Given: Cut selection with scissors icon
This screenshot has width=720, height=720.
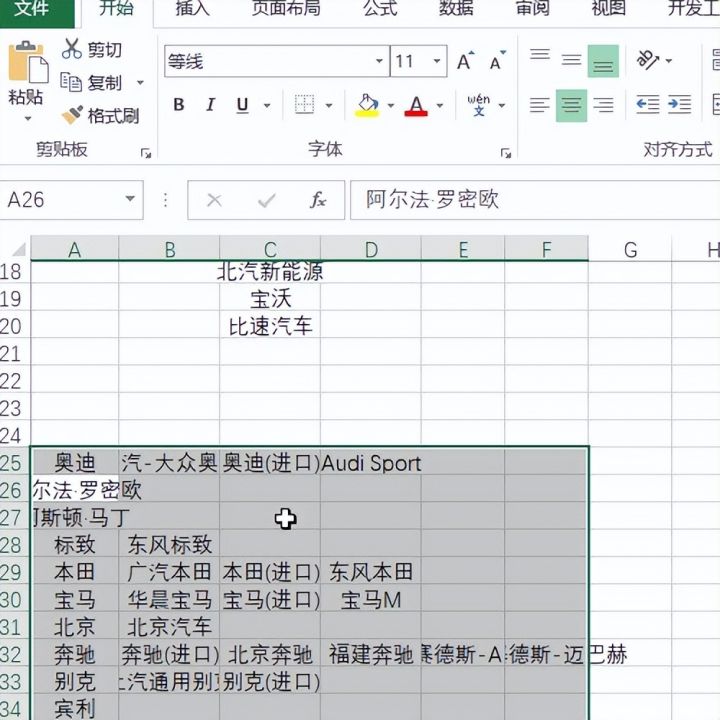Looking at the screenshot, I should (71, 49).
